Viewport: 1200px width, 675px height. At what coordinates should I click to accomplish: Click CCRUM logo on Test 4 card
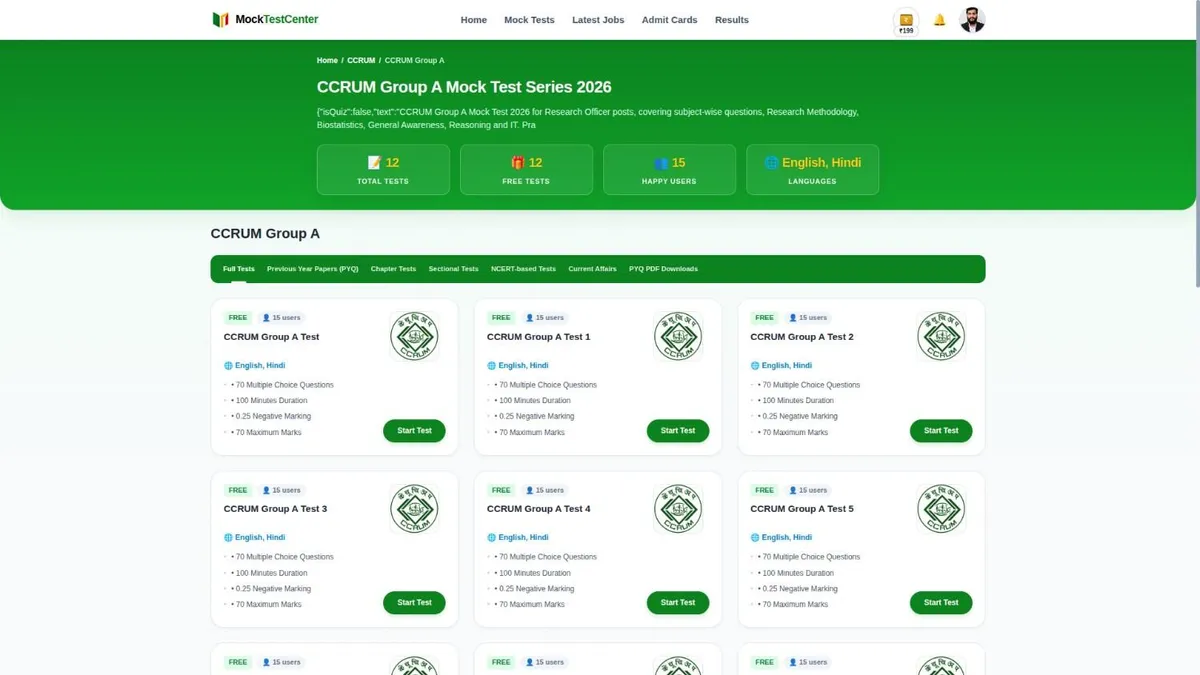click(x=678, y=508)
